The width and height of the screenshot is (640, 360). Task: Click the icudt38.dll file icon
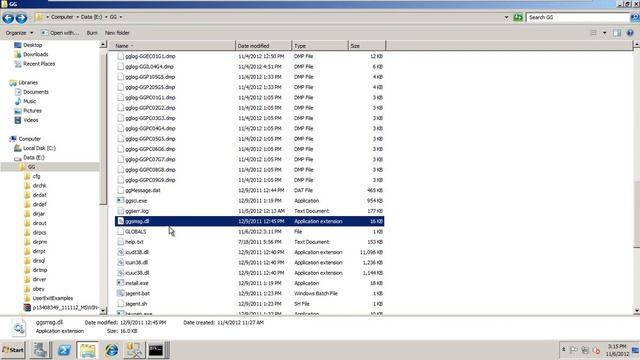click(x=120, y=252)
